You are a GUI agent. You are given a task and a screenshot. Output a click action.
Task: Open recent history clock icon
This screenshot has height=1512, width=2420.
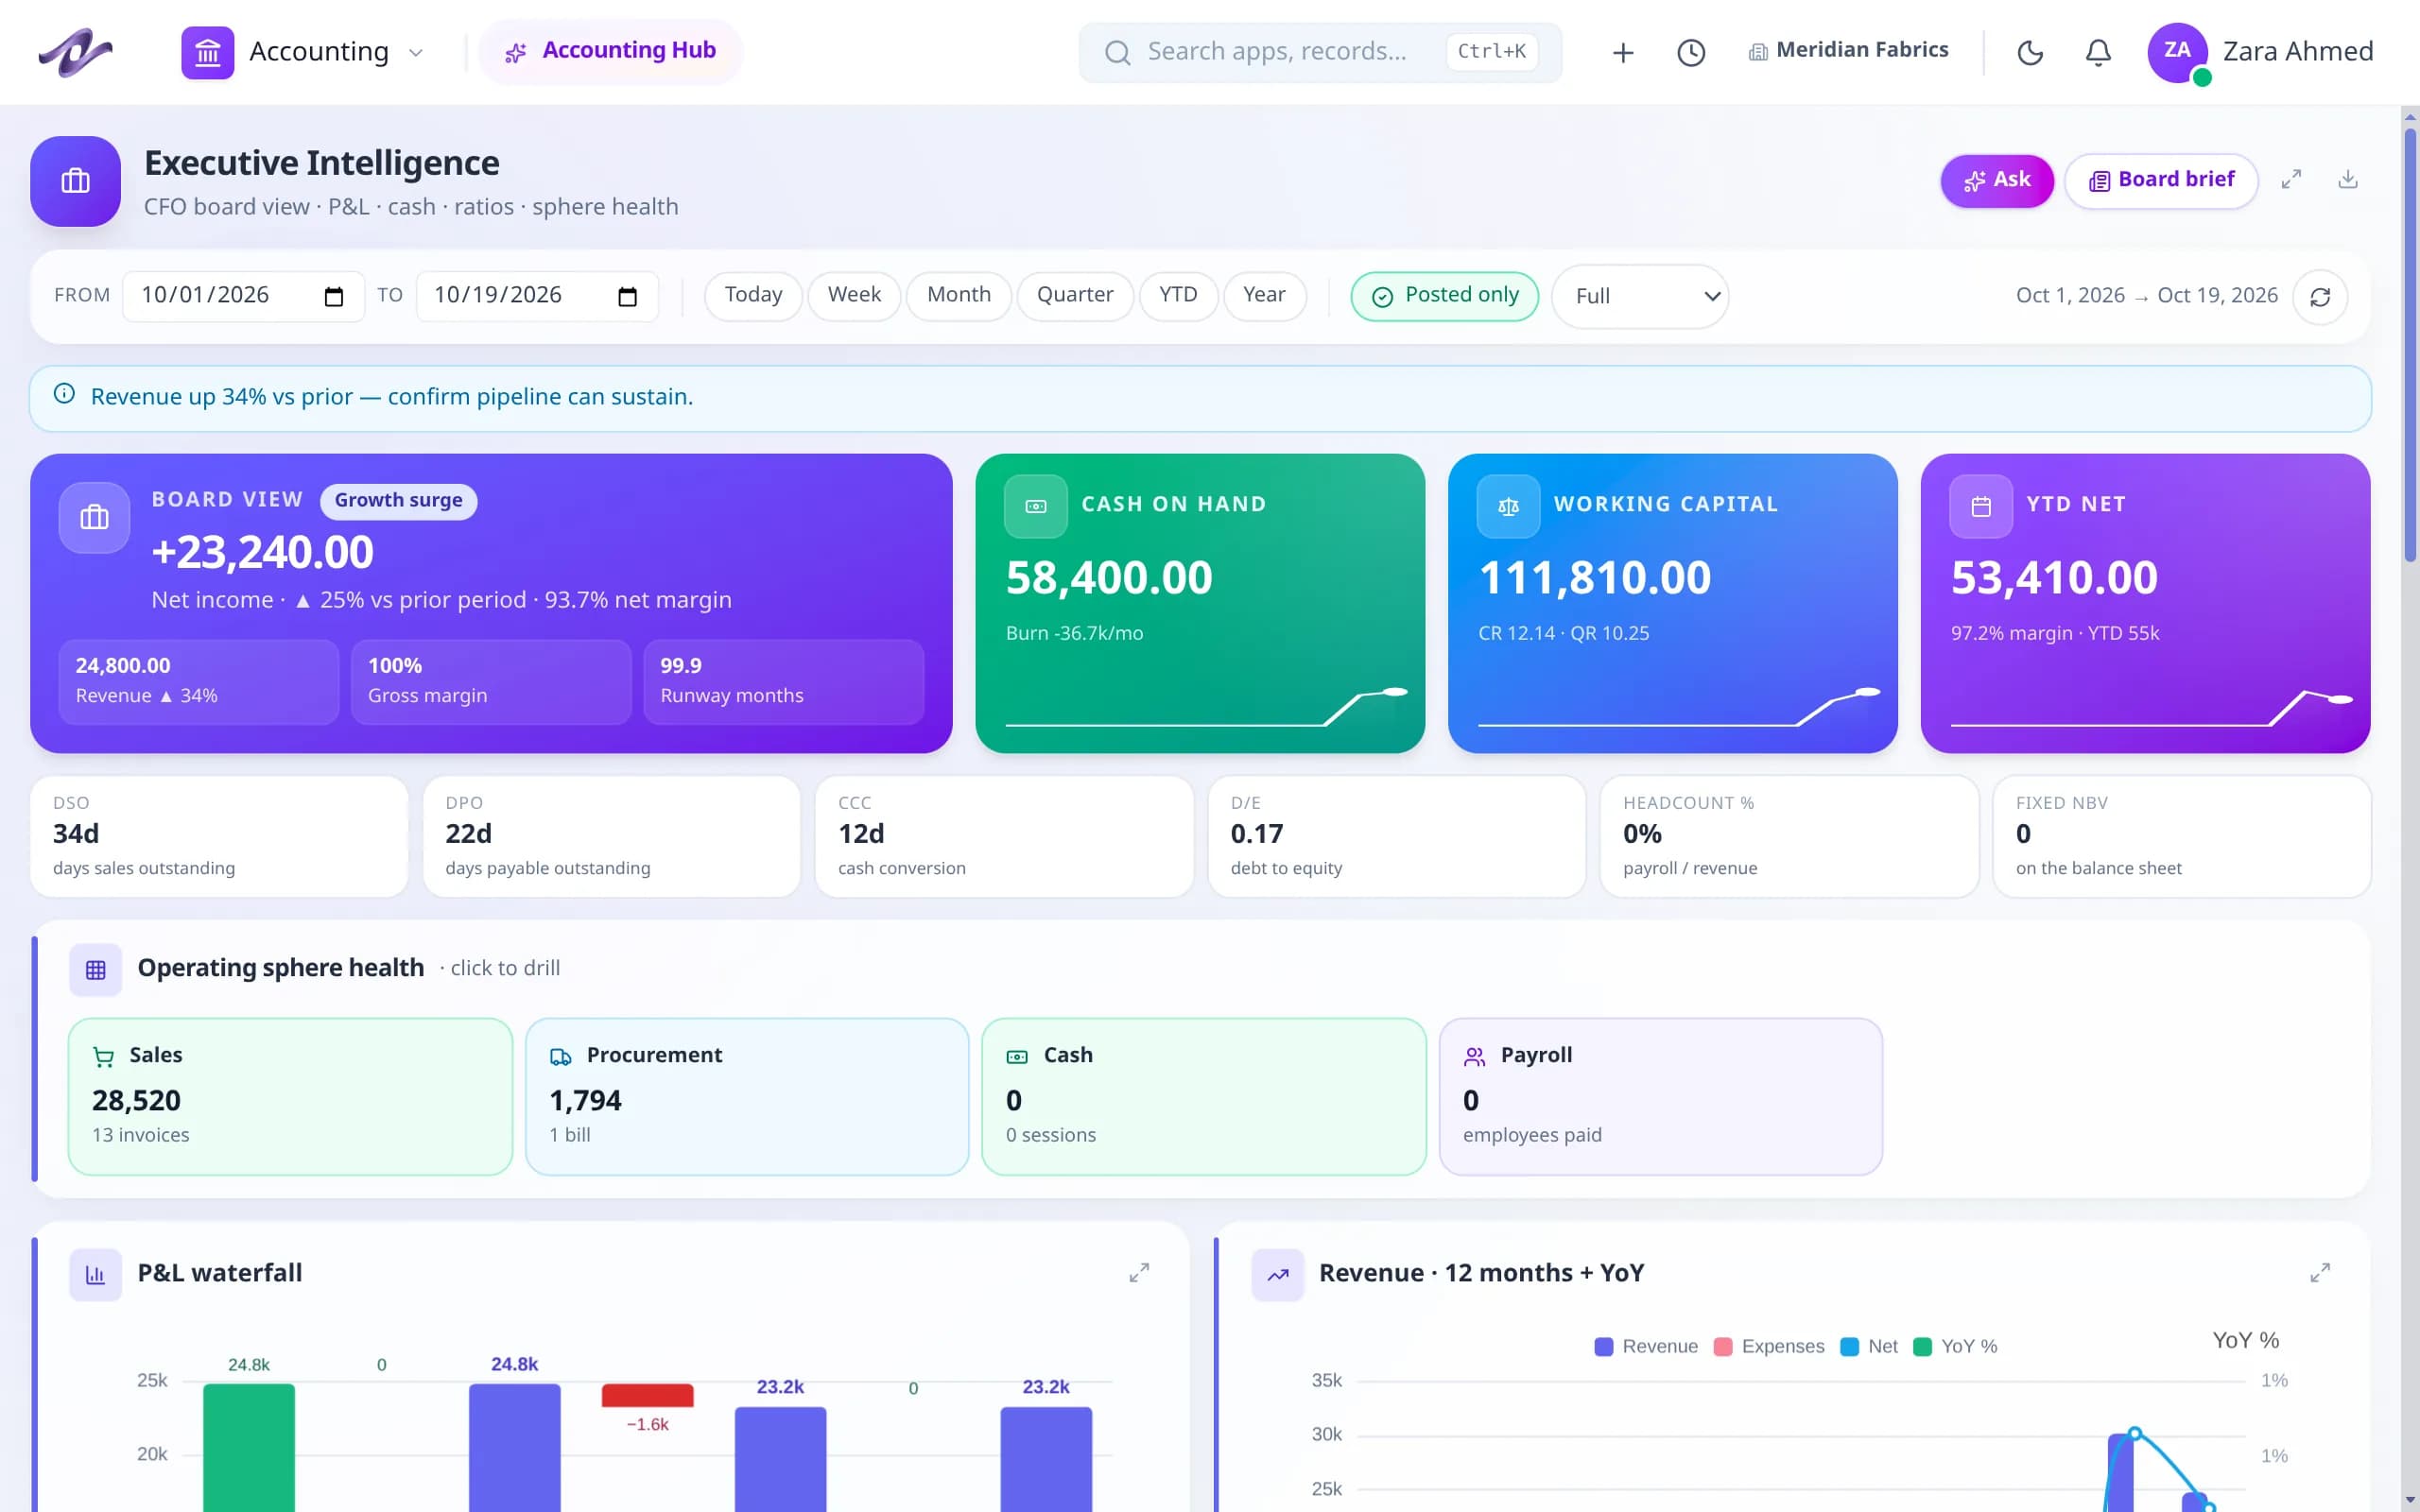[x=1691, y=52]
